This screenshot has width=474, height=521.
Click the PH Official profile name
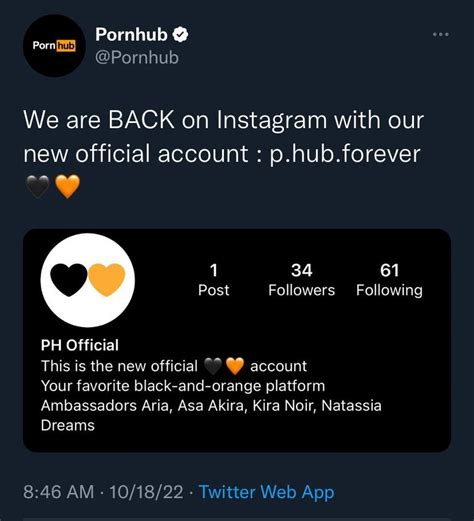point(80,345)
